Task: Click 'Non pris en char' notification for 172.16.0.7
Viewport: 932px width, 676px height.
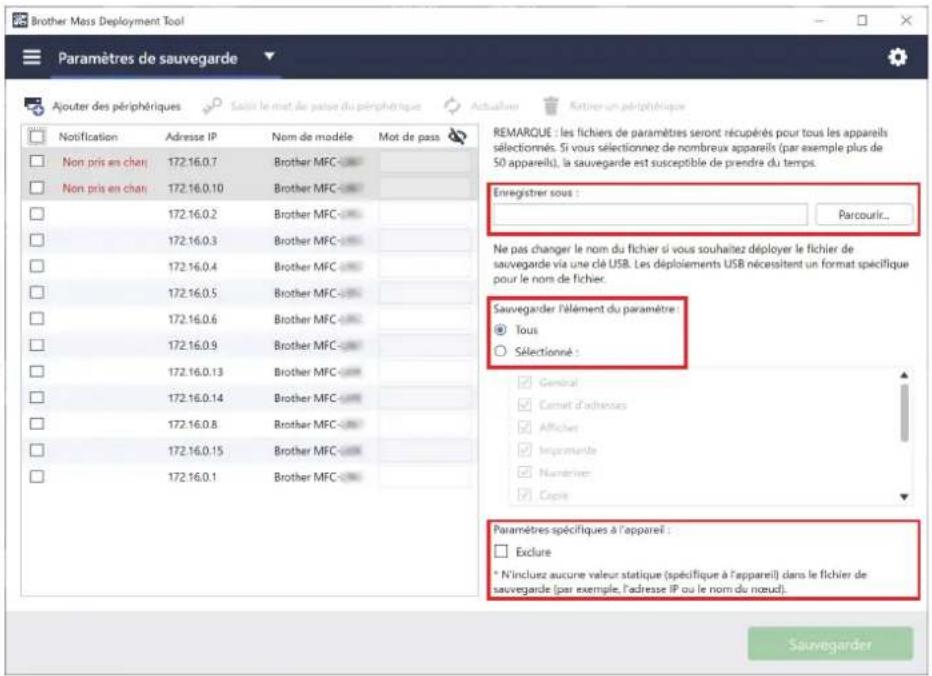Action: [105, 162]
